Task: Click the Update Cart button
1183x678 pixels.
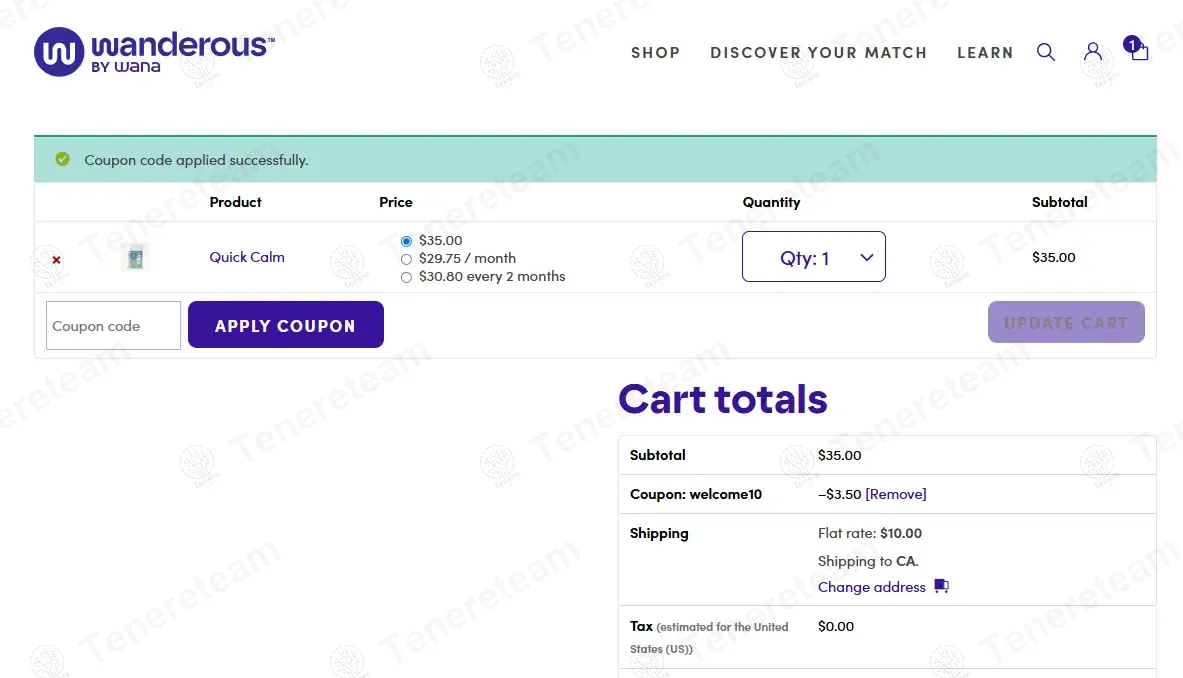Action: 1066,322
